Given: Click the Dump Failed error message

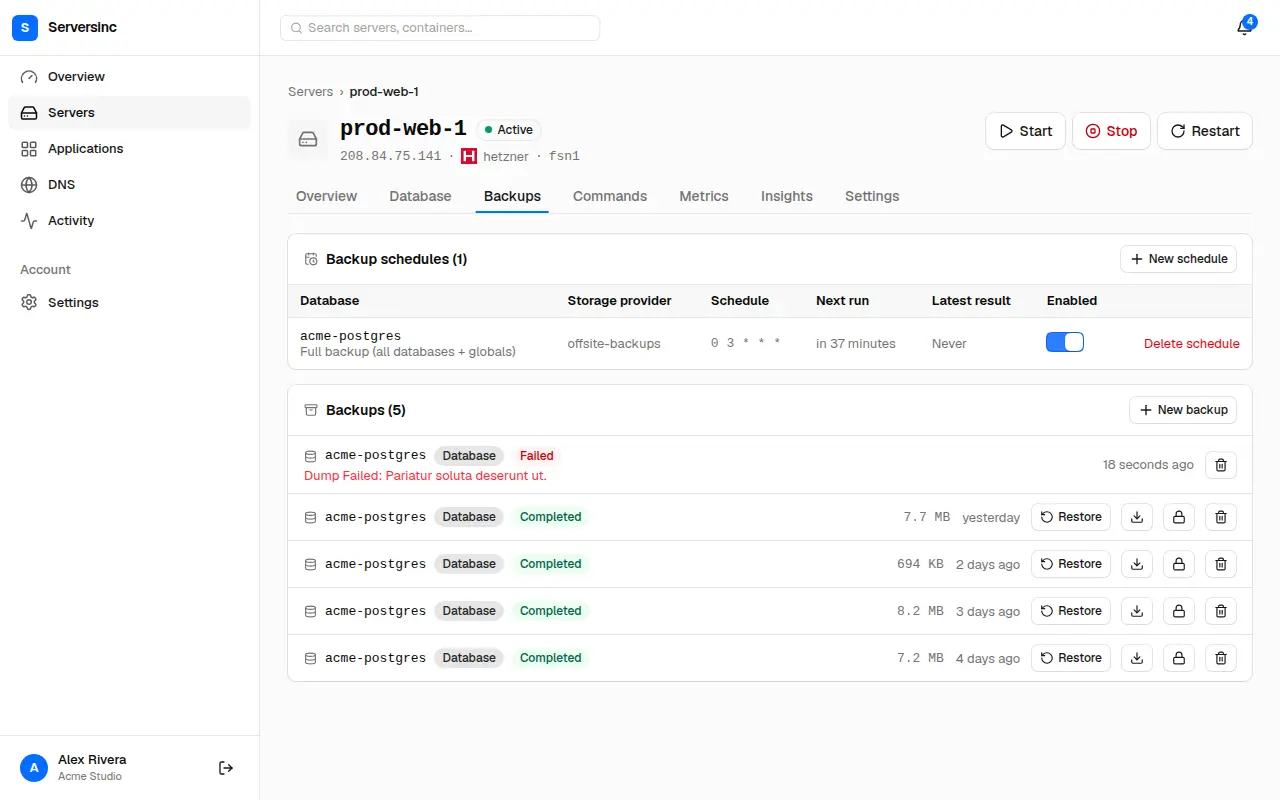Looking at the screenshot, I should (425, 476).
